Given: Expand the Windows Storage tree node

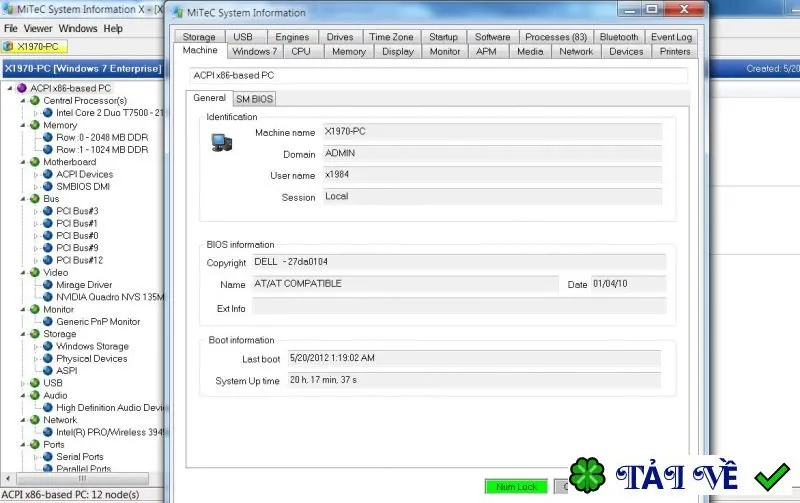Looking at the screenshot, I should [x=36, y=346].
